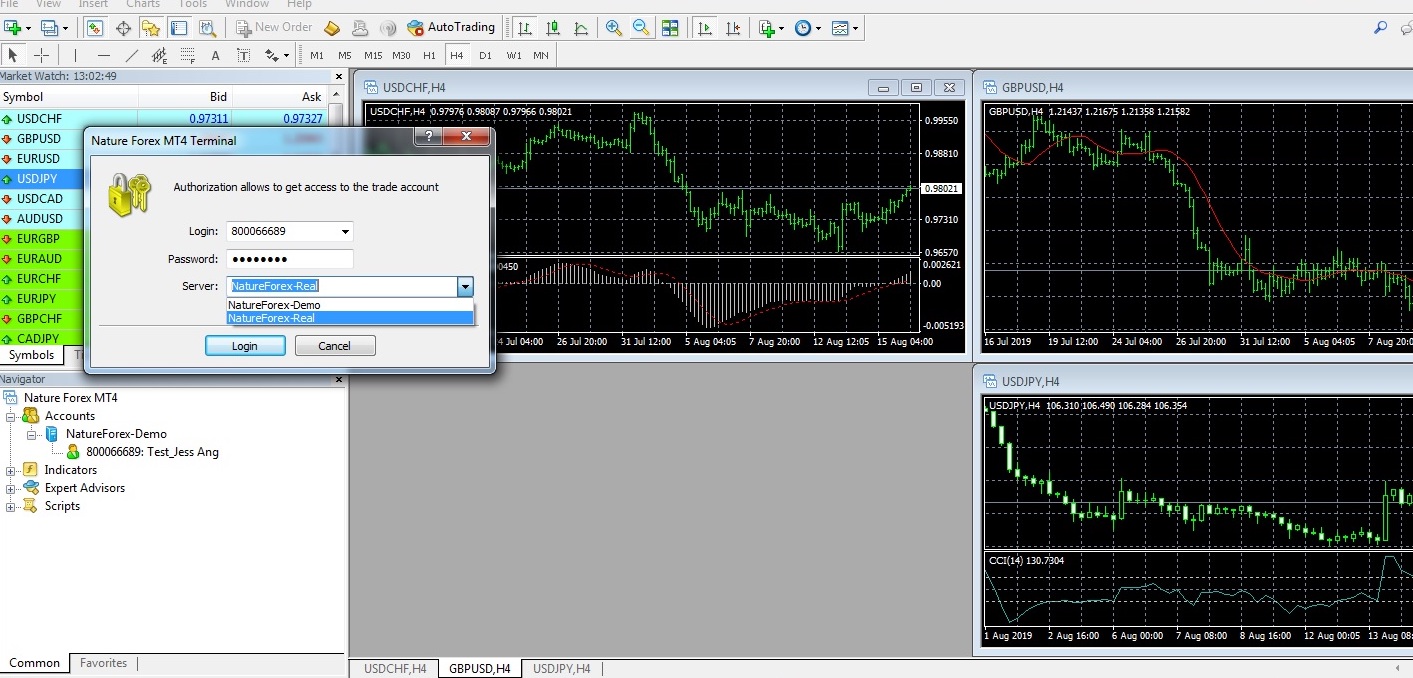Choose NatureForex-Real from server list

tap(350, 318)
